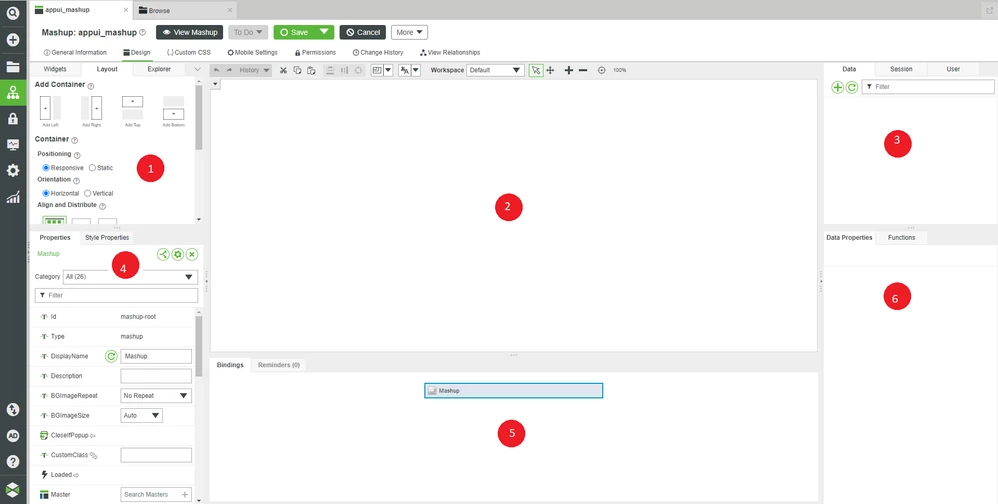Select the Modeling hierarchy sidebar icon
This screenshot has height=504, width=998.
13,93
